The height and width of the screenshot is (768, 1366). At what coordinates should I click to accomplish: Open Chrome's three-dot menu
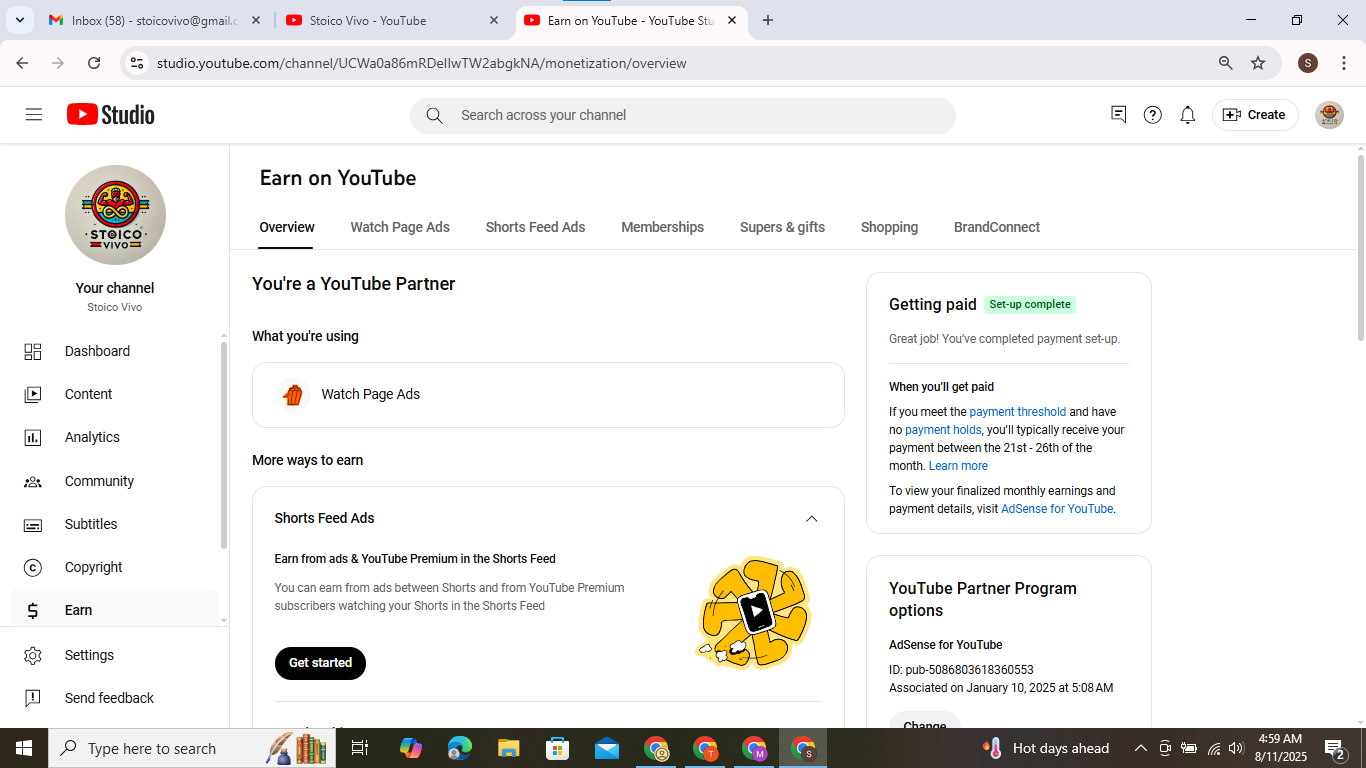(1344, 63)
